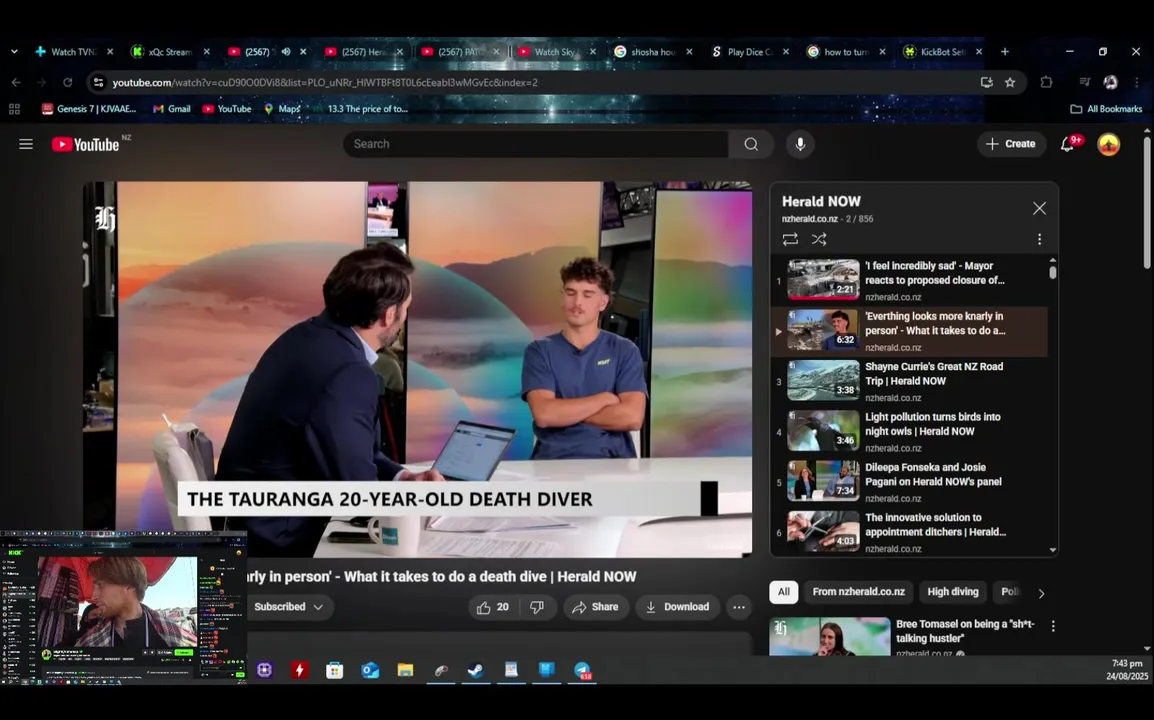The width and height of the screenshot is (1154, 720).
Task: Open Bree Tomasel recommended video thumbnail
Action: click(829, 636)
